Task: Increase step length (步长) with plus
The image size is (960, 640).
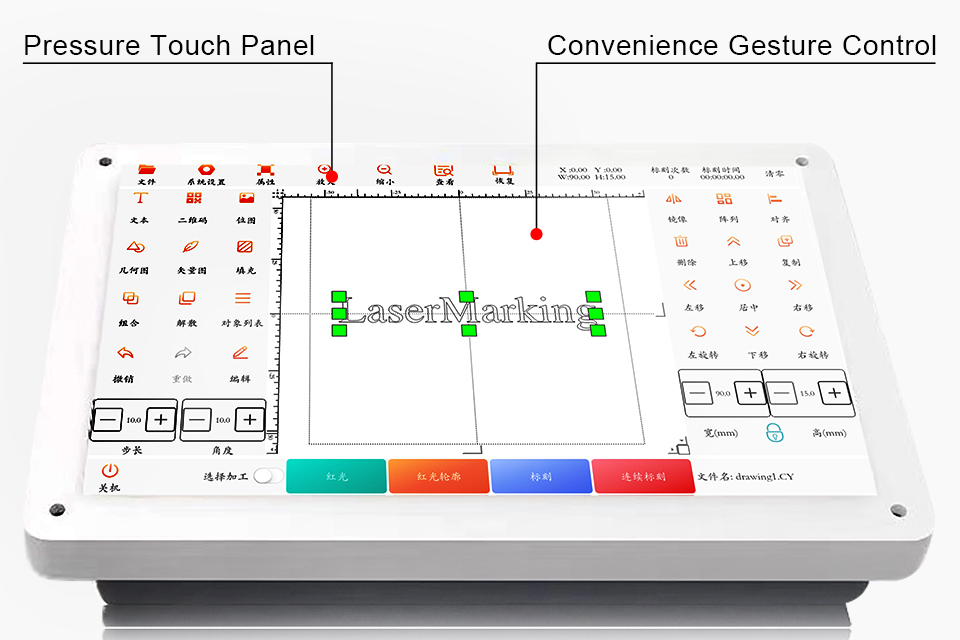Action: point(160,420)
